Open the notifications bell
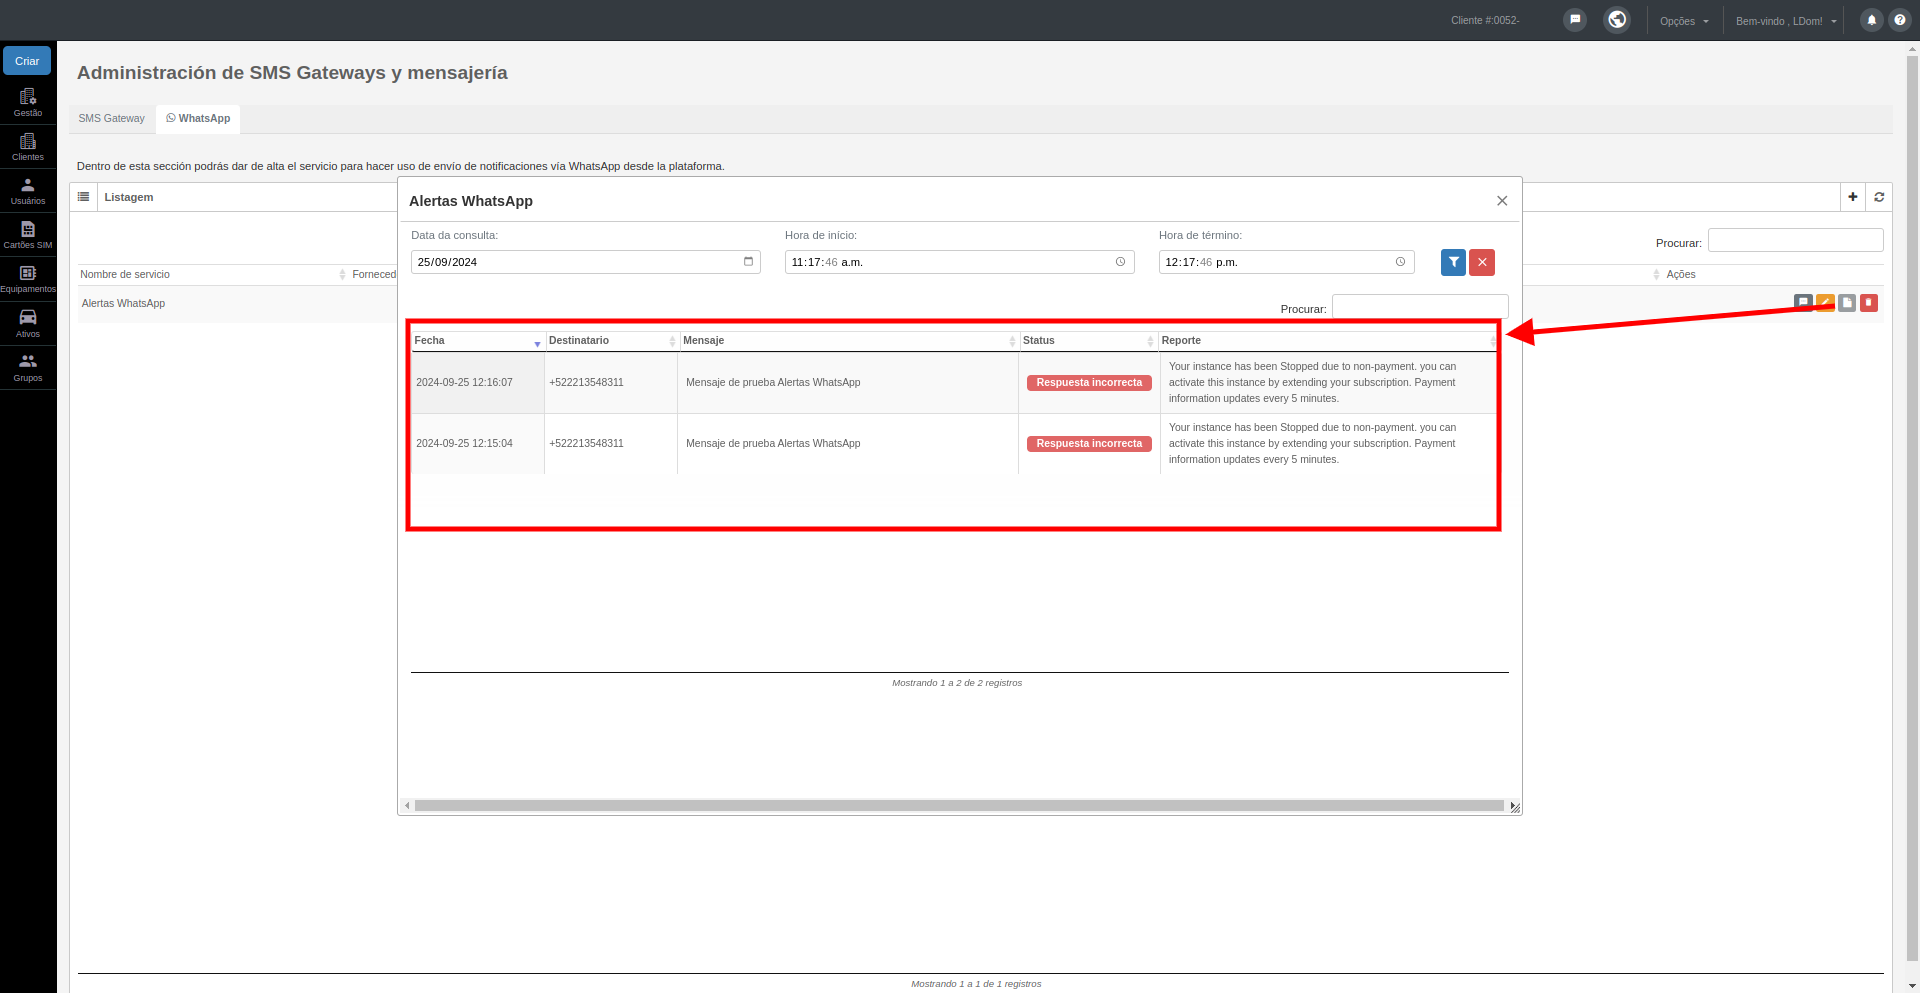The width and height of the screenshot is (1920, 993). click(1872, 20)
